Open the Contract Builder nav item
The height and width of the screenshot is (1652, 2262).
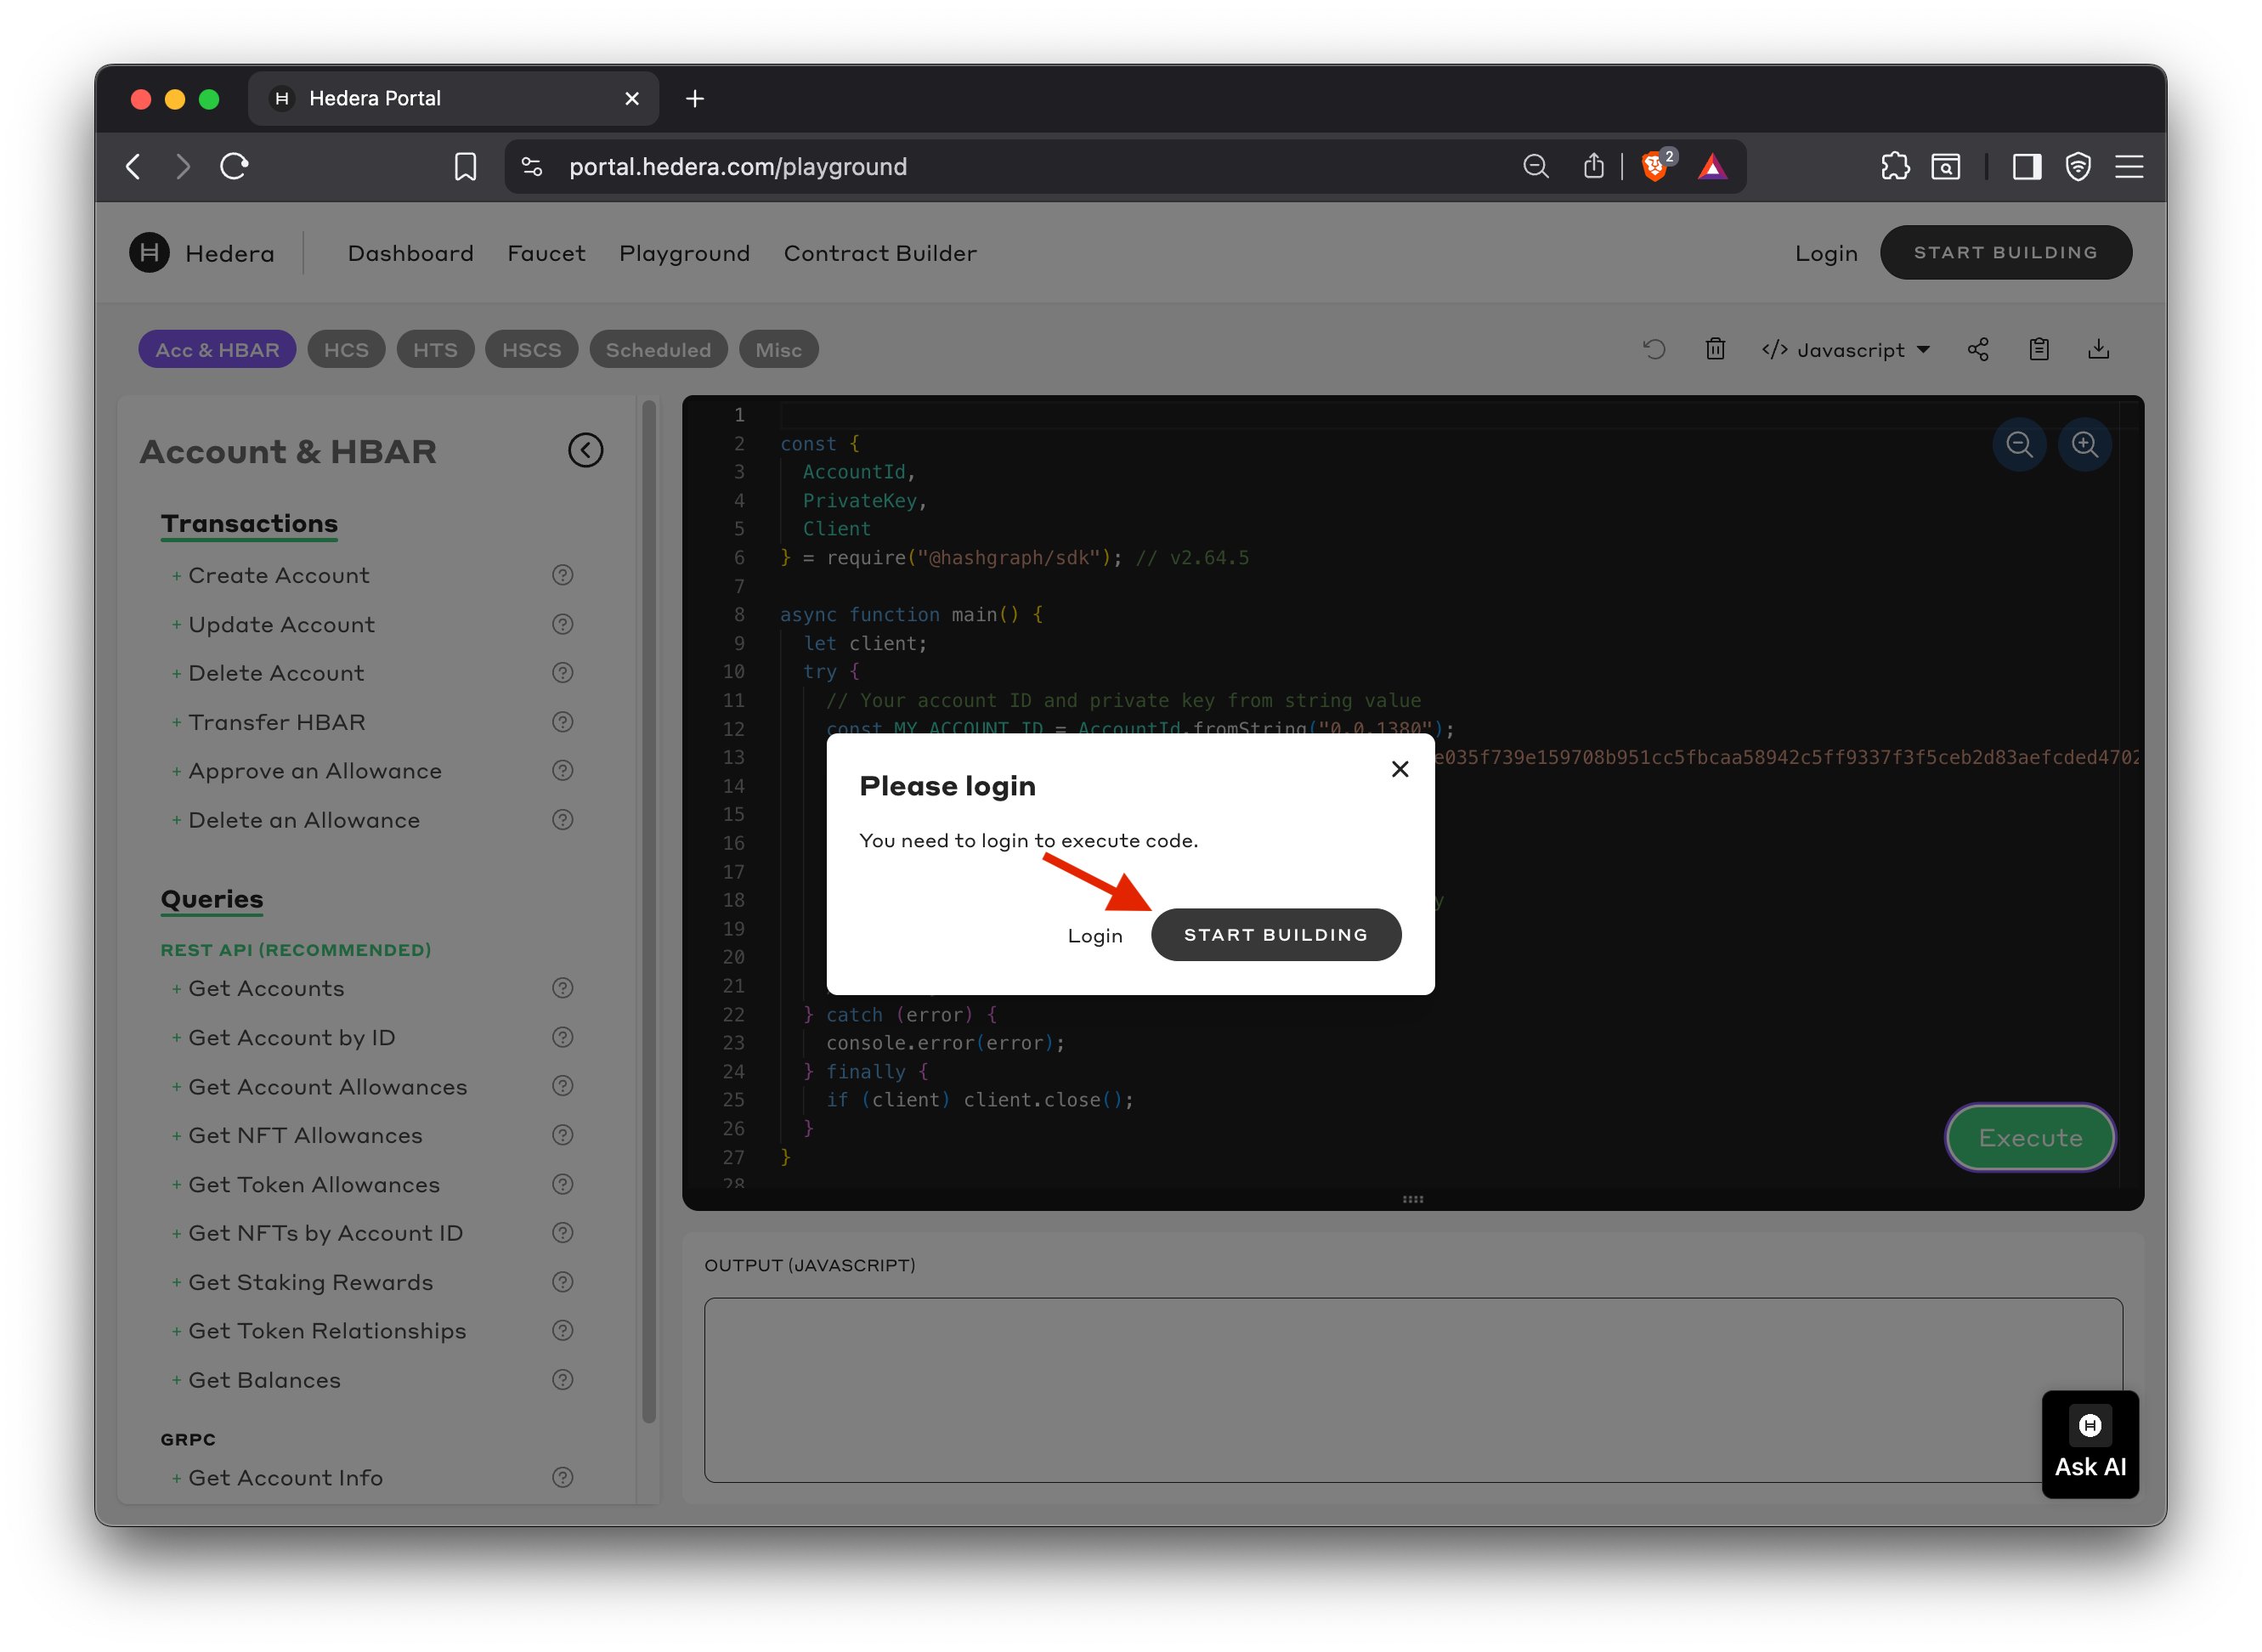point(880,253)
